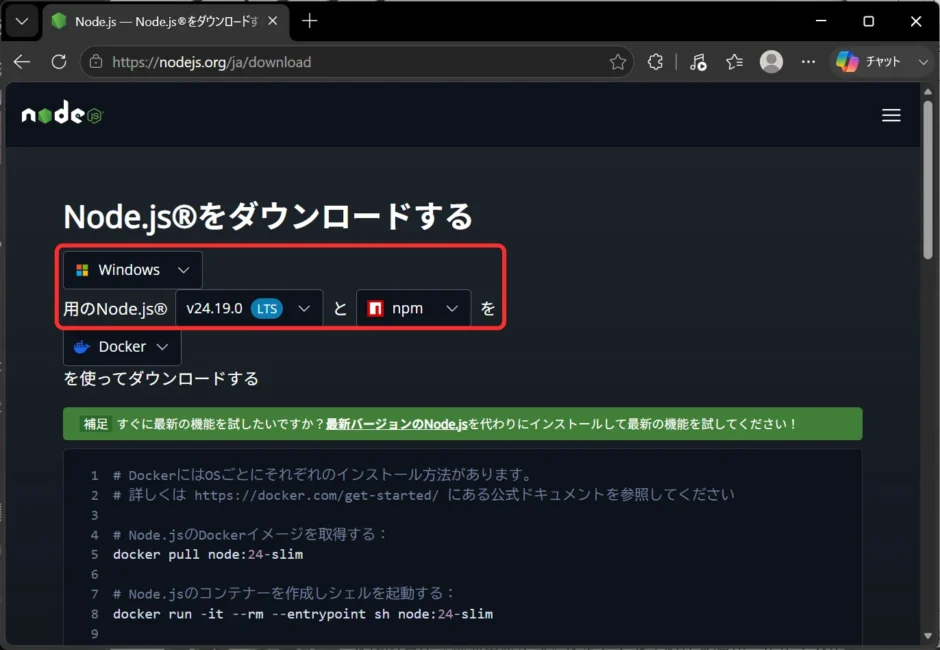Open the v24.19.0 LTS version dropdown
Viewport: 940px width, 650px height.
click(249, 308)
